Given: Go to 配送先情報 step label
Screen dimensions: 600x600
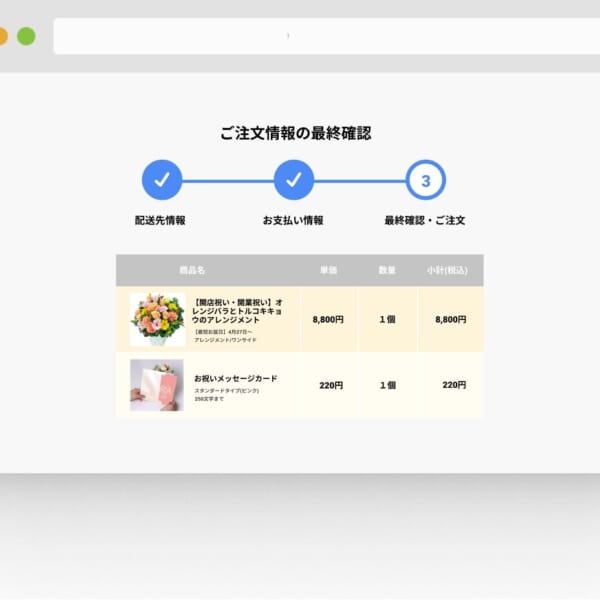Looking at the screenshot, I should coord(161,220).
